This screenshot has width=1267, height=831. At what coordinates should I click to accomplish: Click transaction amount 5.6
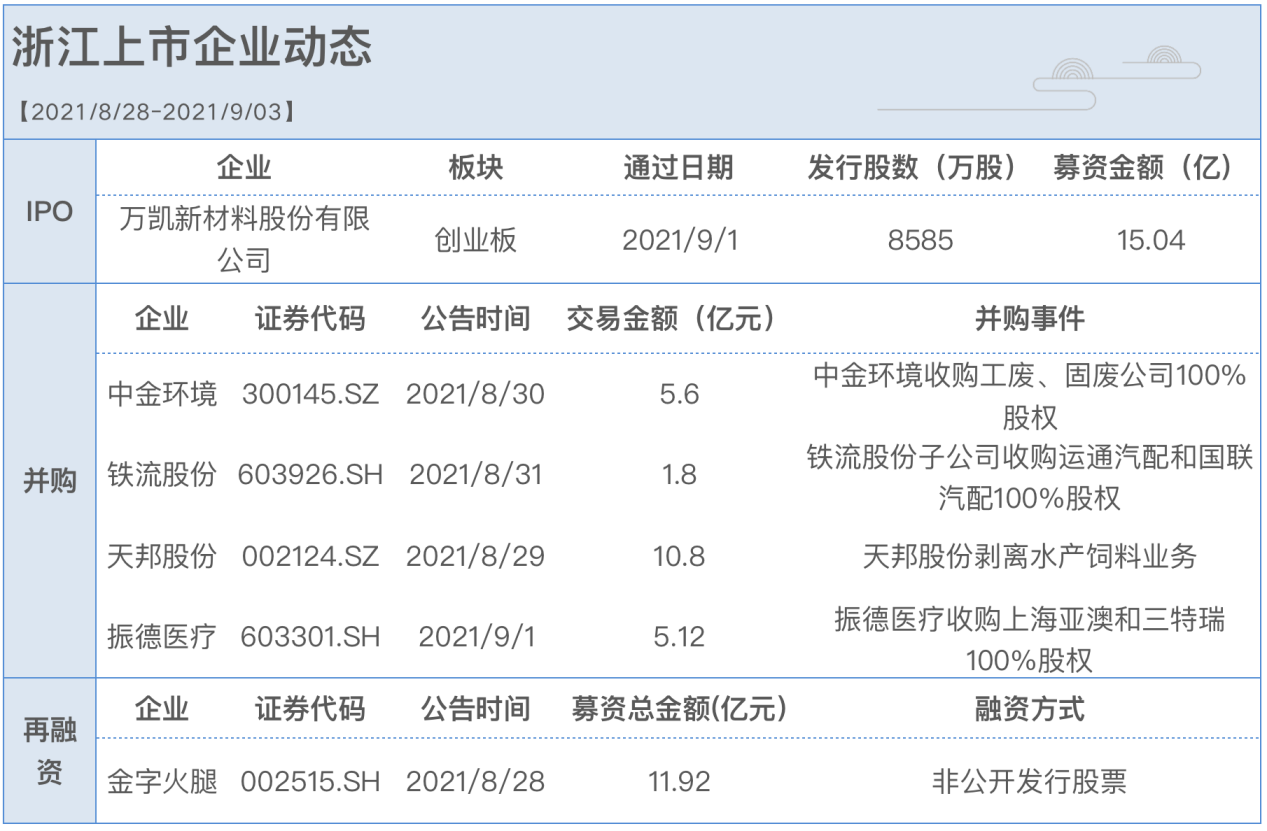coord(679,394)
